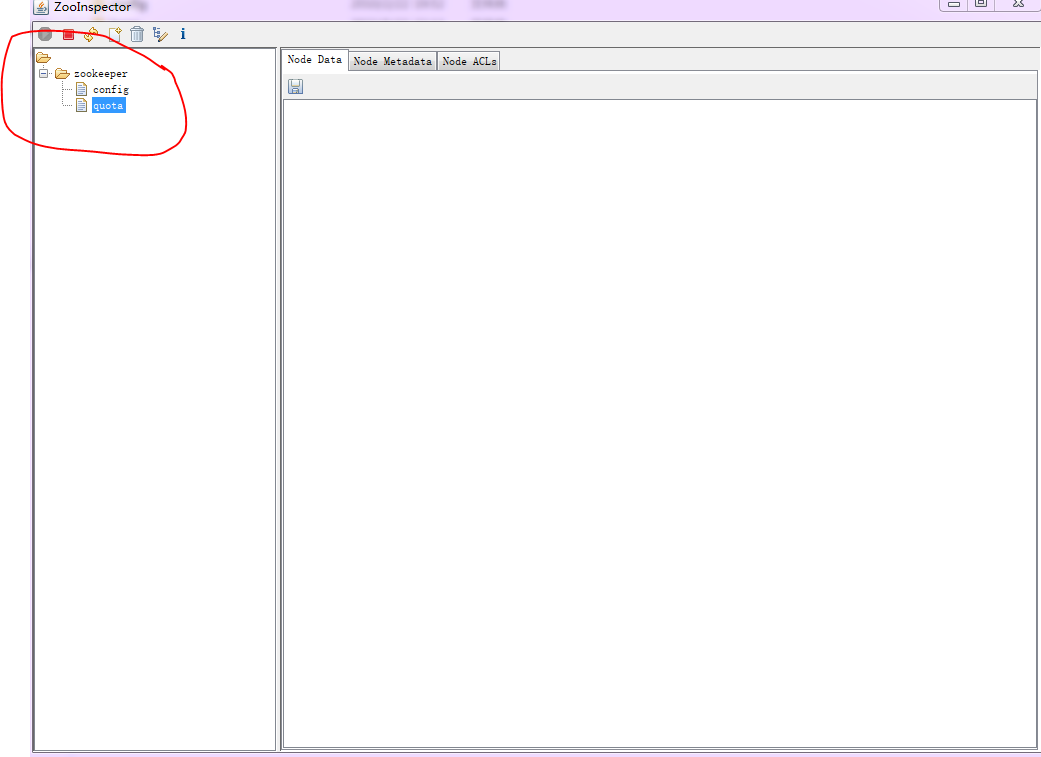This screenshot has width=1041, height=757.
Task: Open the Node ACLs tab
Action: point(469,61)
